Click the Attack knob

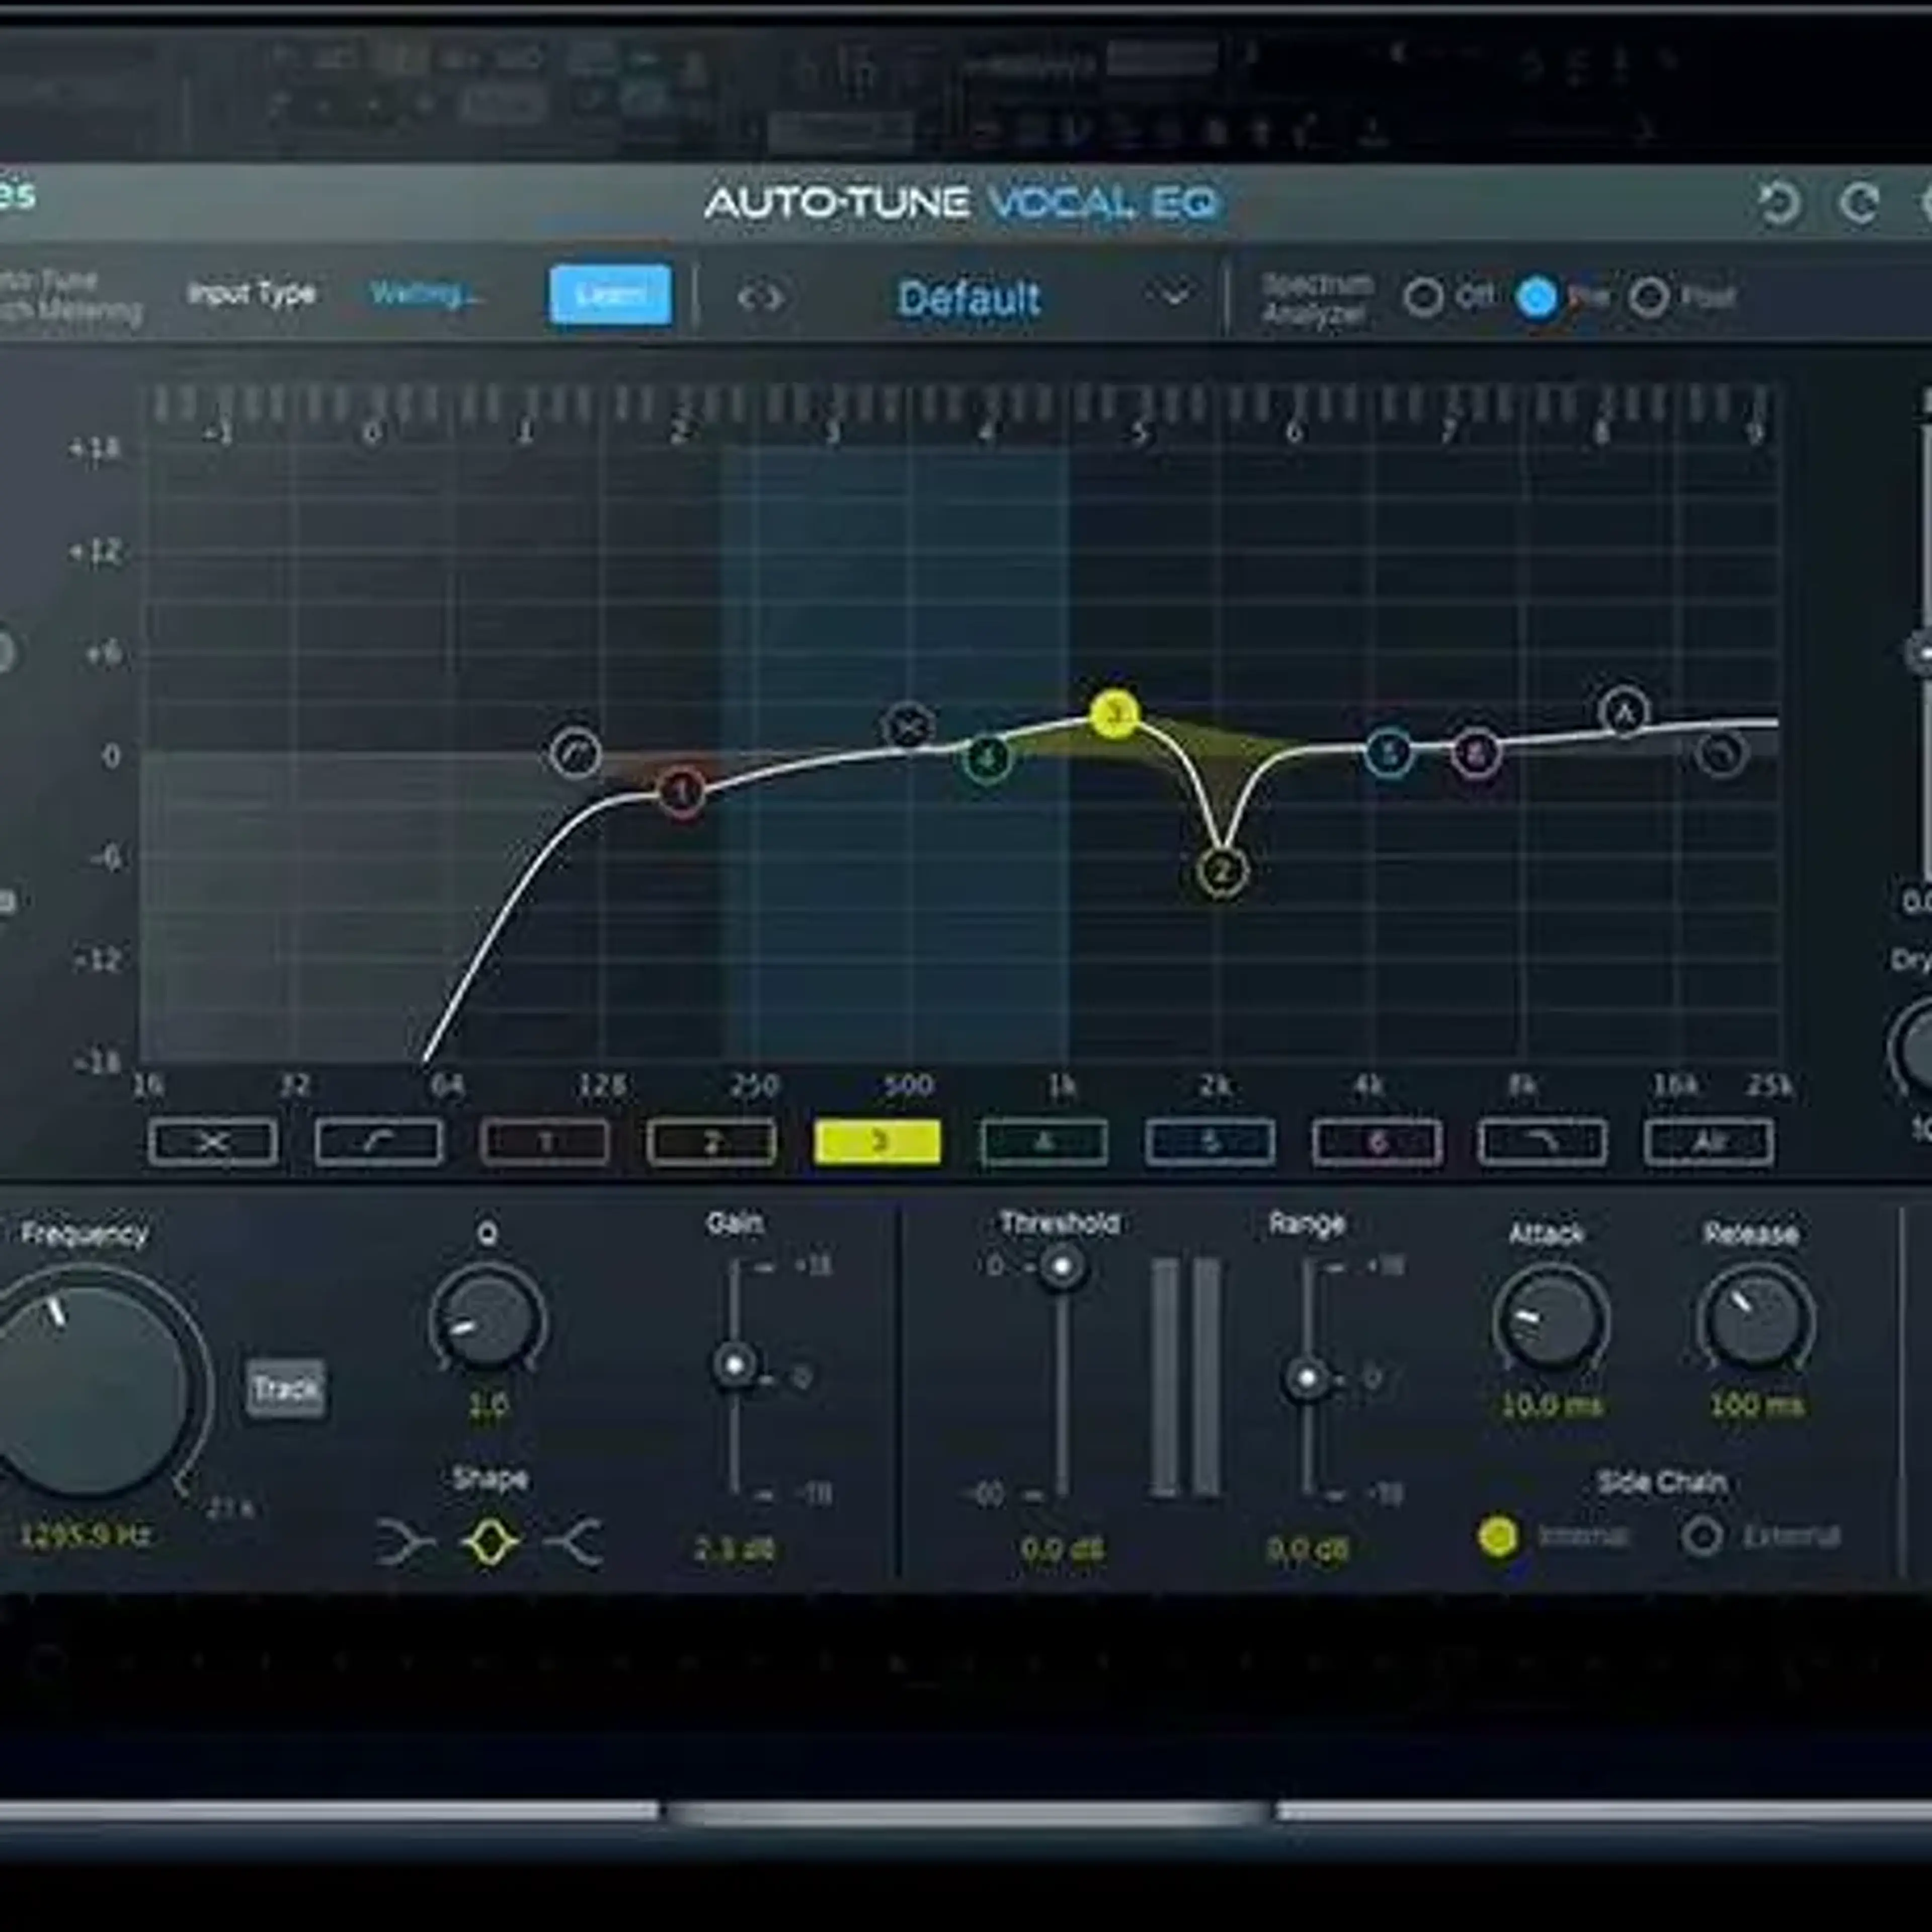tap(1551, 1320)
